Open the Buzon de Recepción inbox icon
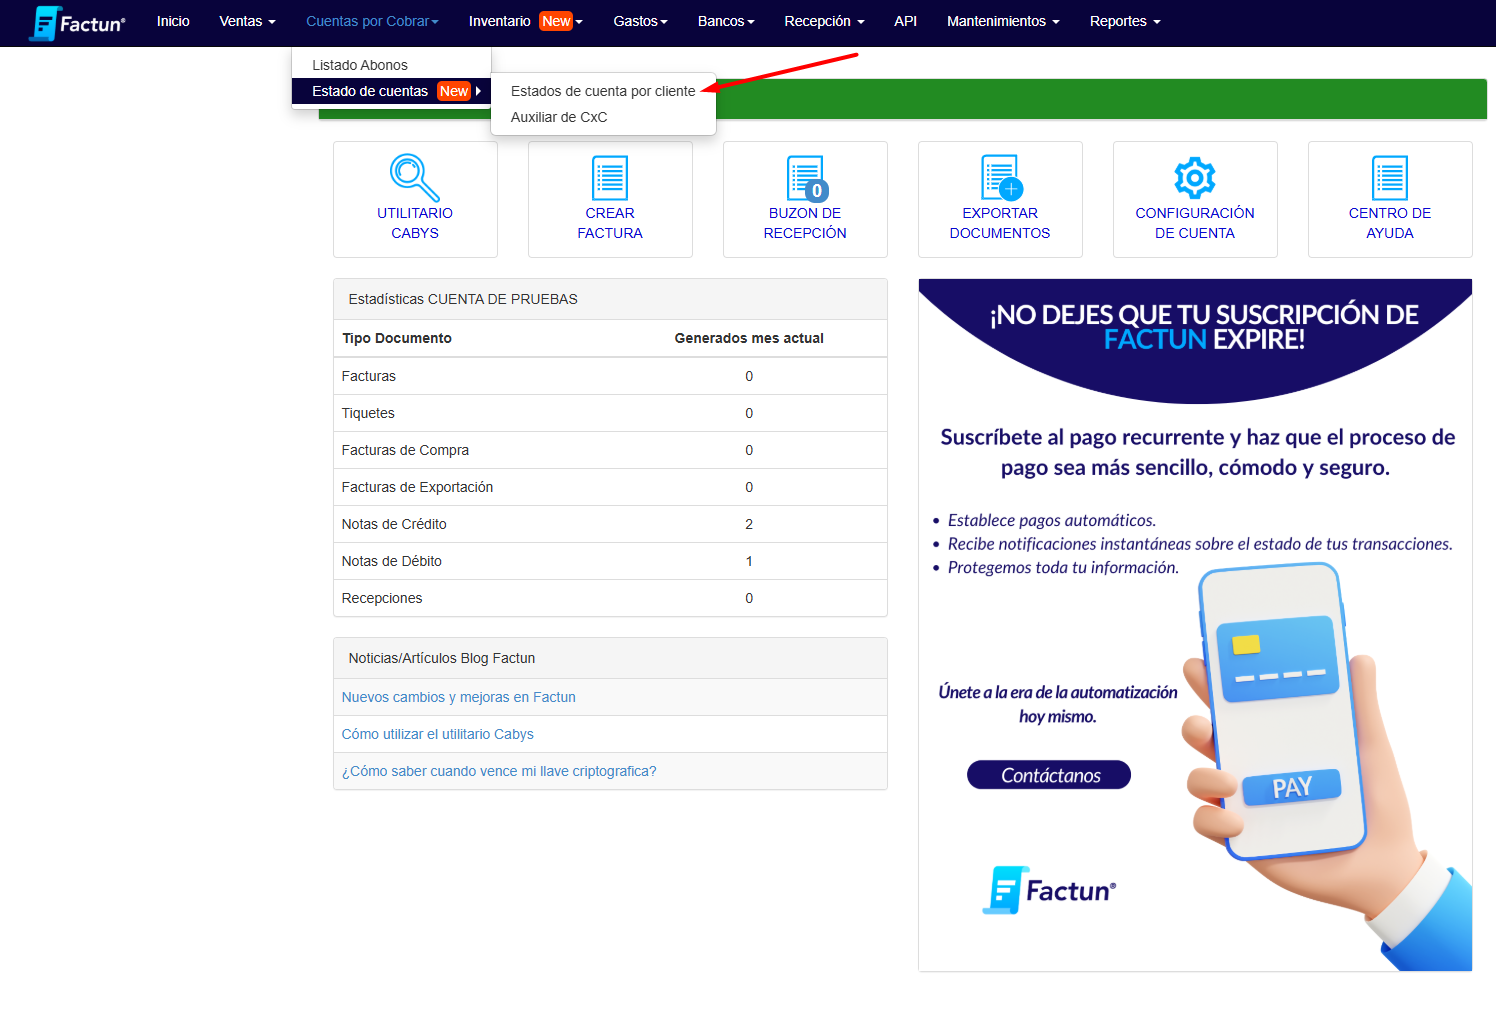Image resolution: width=1496 pixels, height=1031 pixels. 806,178
